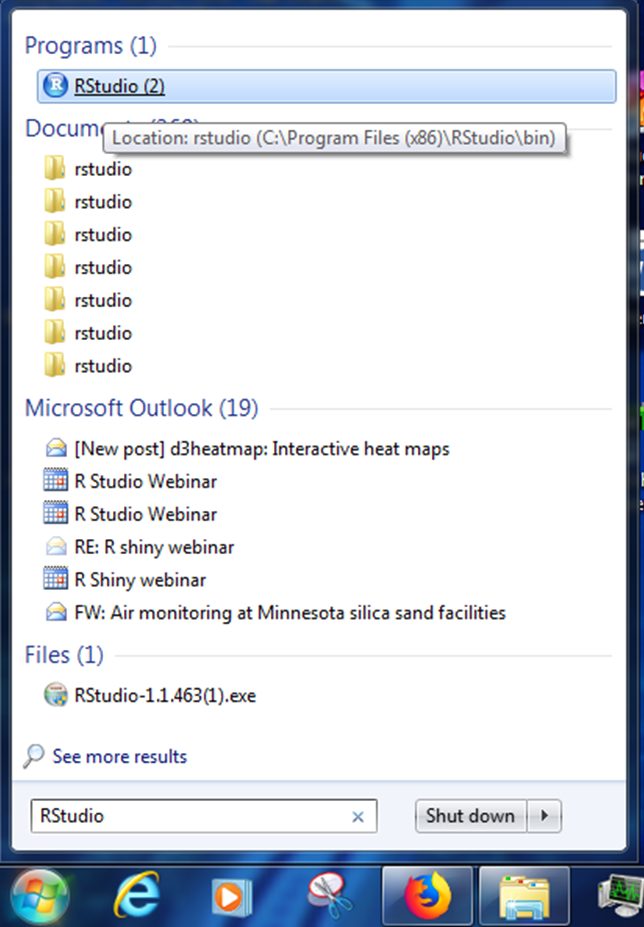The image size is (644, 927).
Task: Open the d3heatmap Interactive heat maps email
Action: click(x=261, y=449)
